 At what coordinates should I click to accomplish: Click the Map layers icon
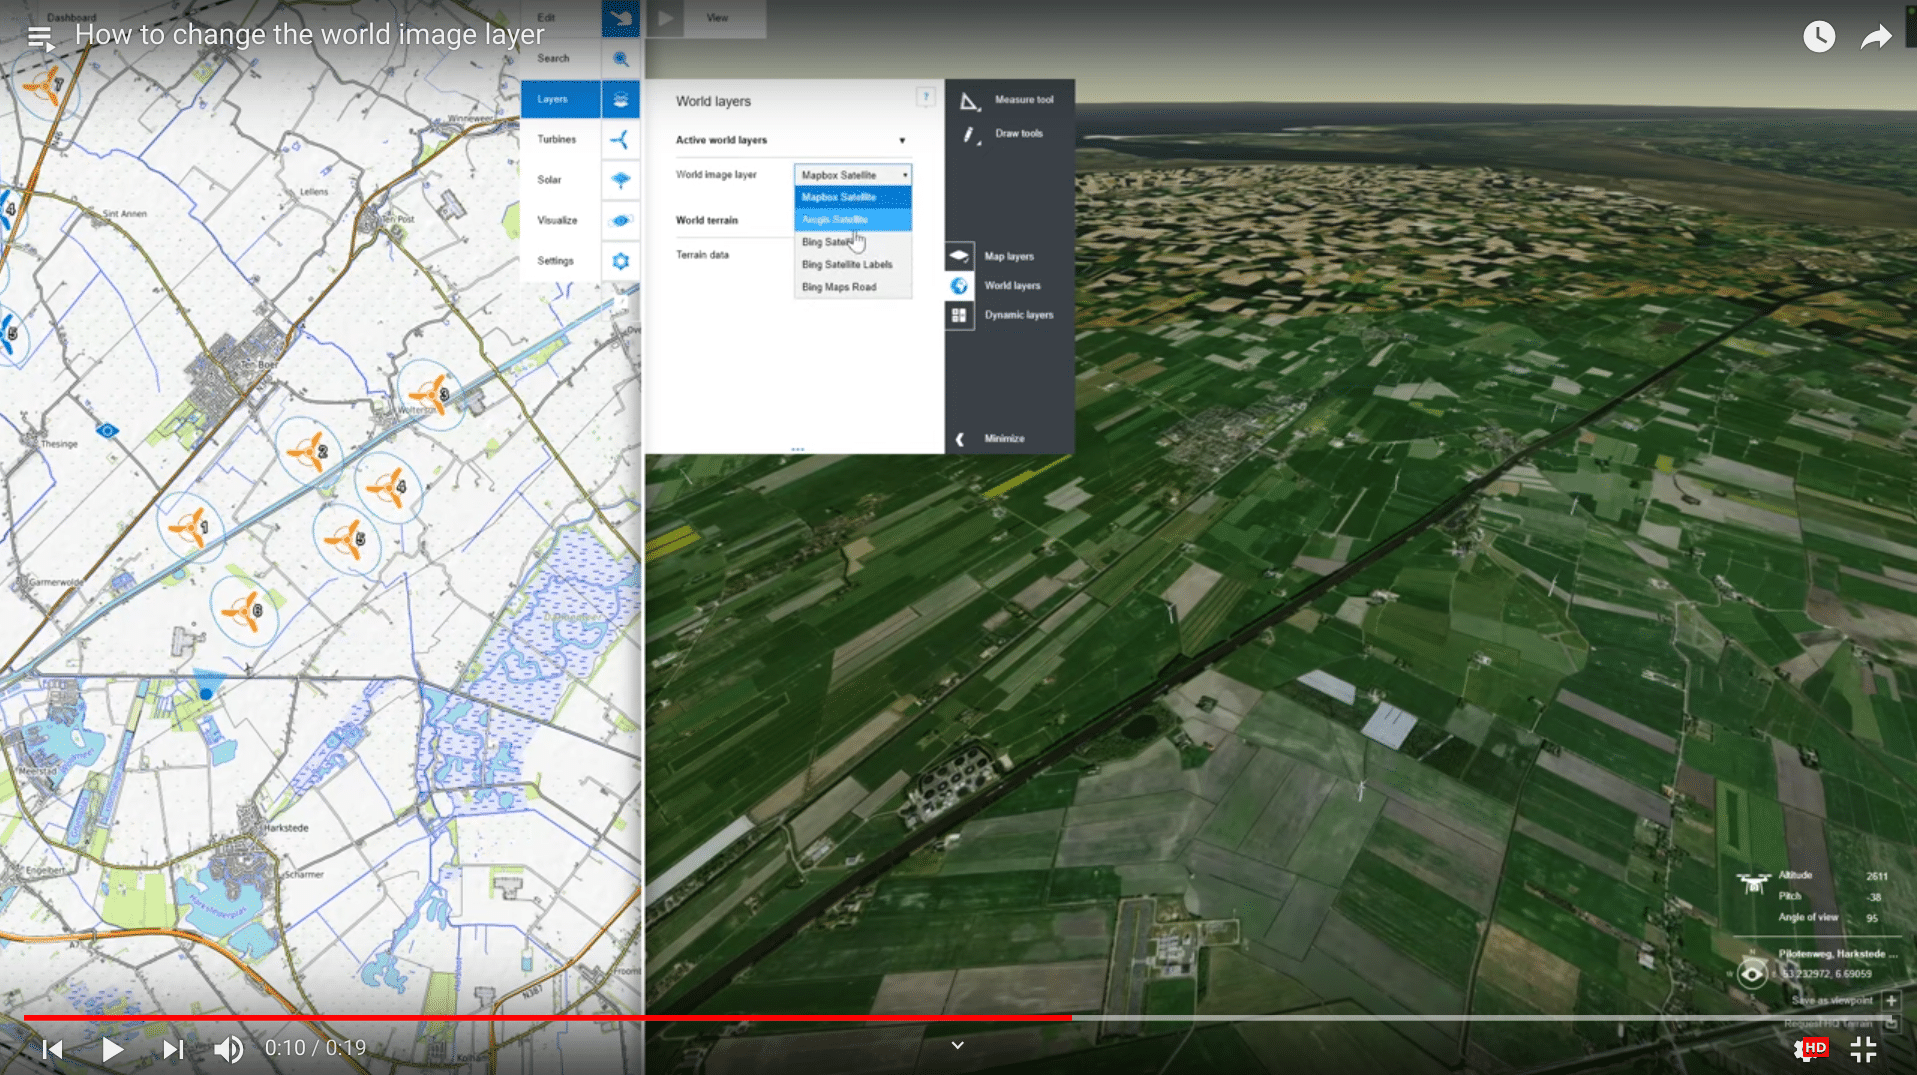(x=959, y=256)
